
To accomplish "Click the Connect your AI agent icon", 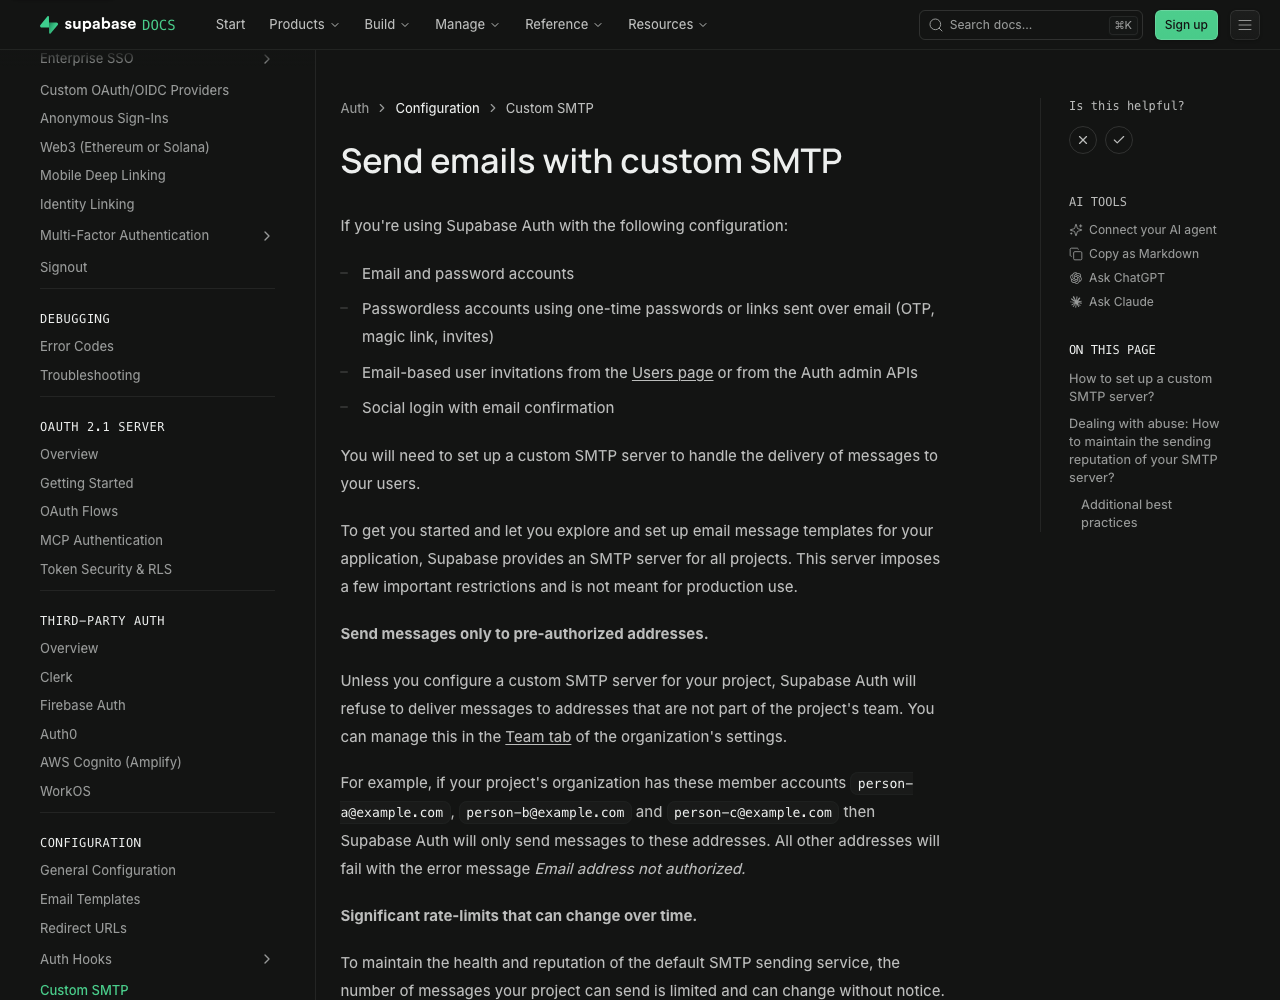I will [x=1076, y=230].
